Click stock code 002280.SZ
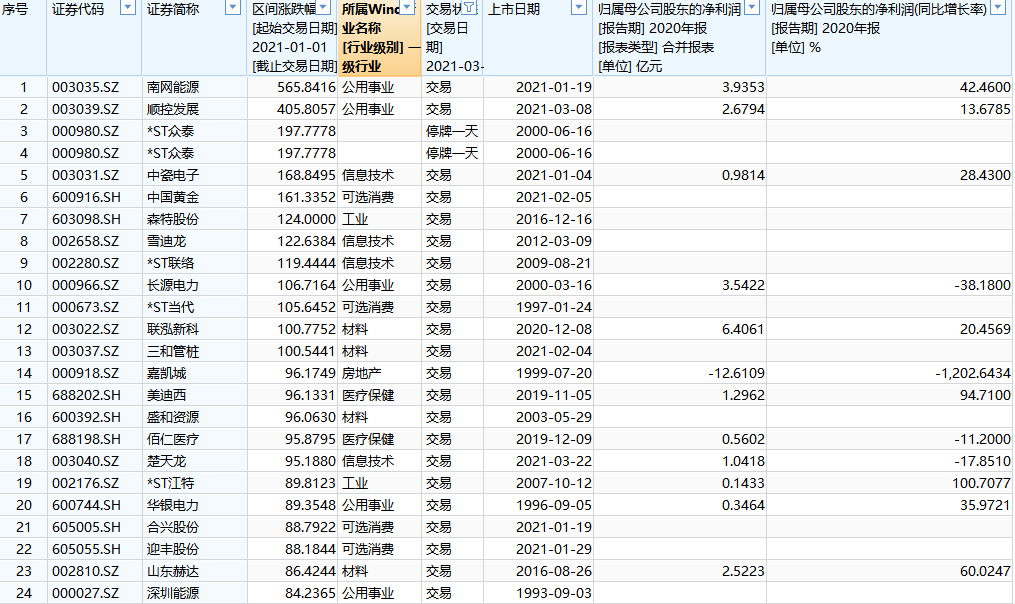1015x604 pixels. point(85,263)
